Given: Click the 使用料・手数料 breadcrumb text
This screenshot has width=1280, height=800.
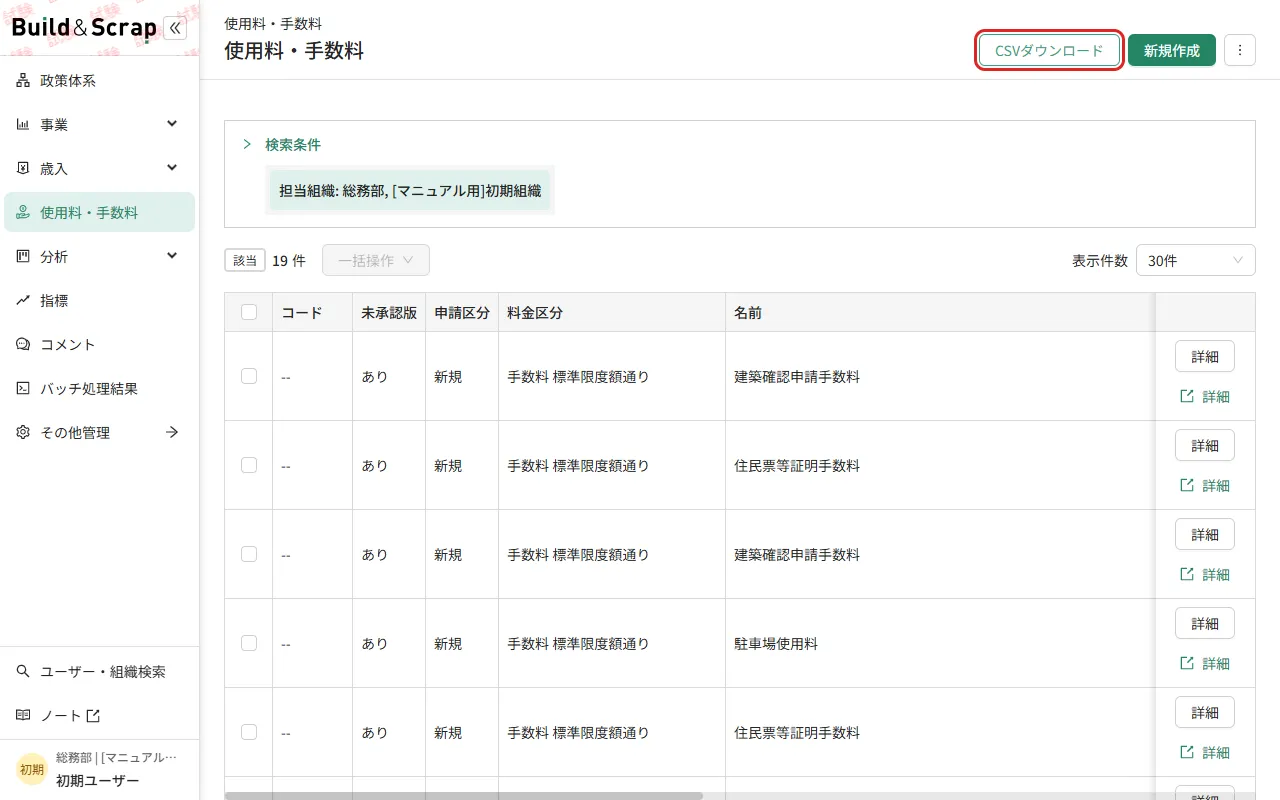Looking at the screenshot, I should coord(273,23).
